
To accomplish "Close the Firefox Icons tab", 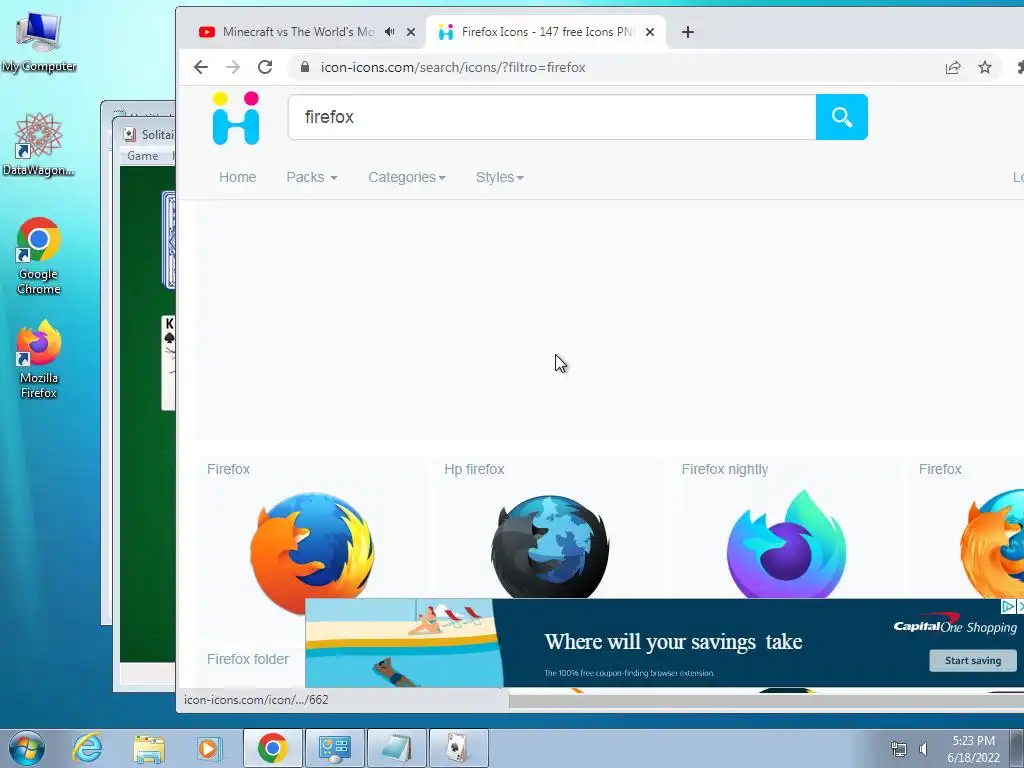I will pyautogui.click(x=650, y=32).
